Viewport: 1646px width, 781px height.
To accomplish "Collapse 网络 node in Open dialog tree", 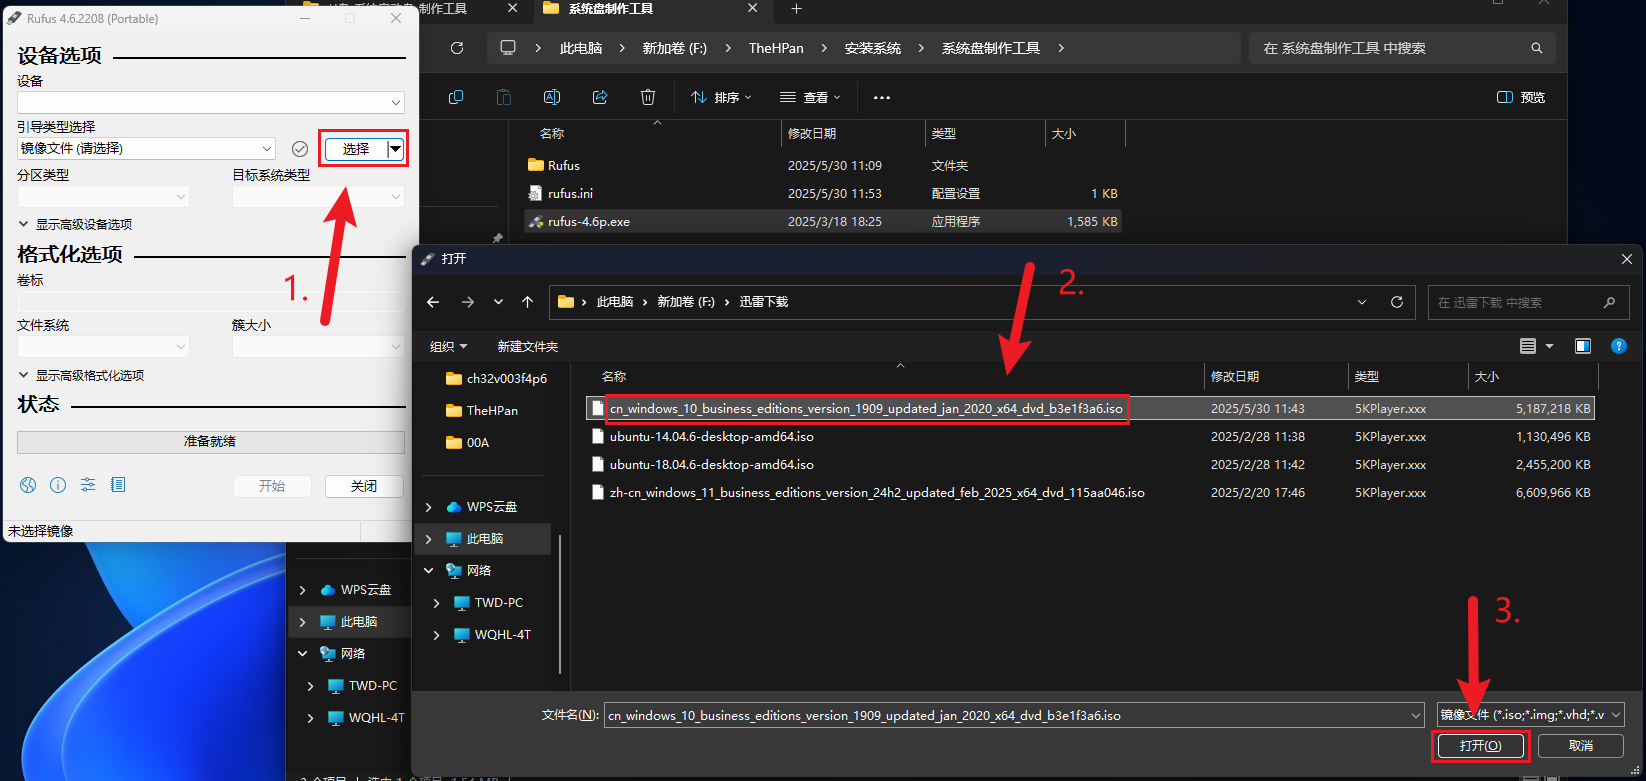I will click(x=429, y=571).
